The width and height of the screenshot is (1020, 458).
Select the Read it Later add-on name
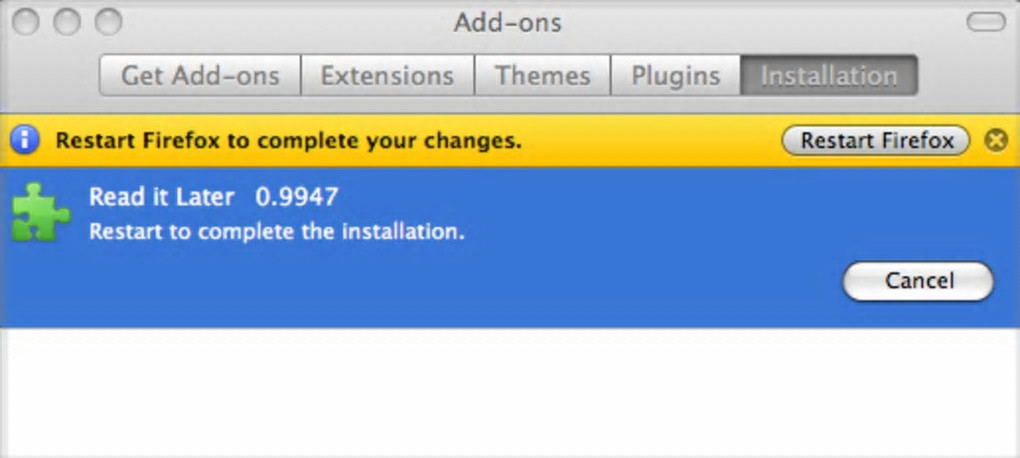161,197
